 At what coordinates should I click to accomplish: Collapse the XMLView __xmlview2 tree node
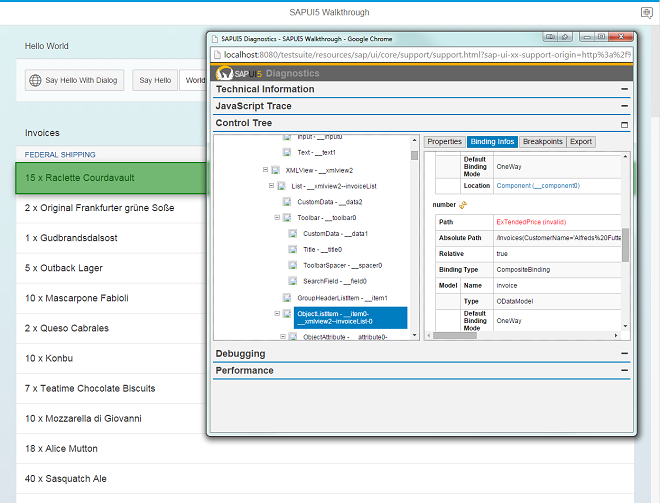pos(264,170)
